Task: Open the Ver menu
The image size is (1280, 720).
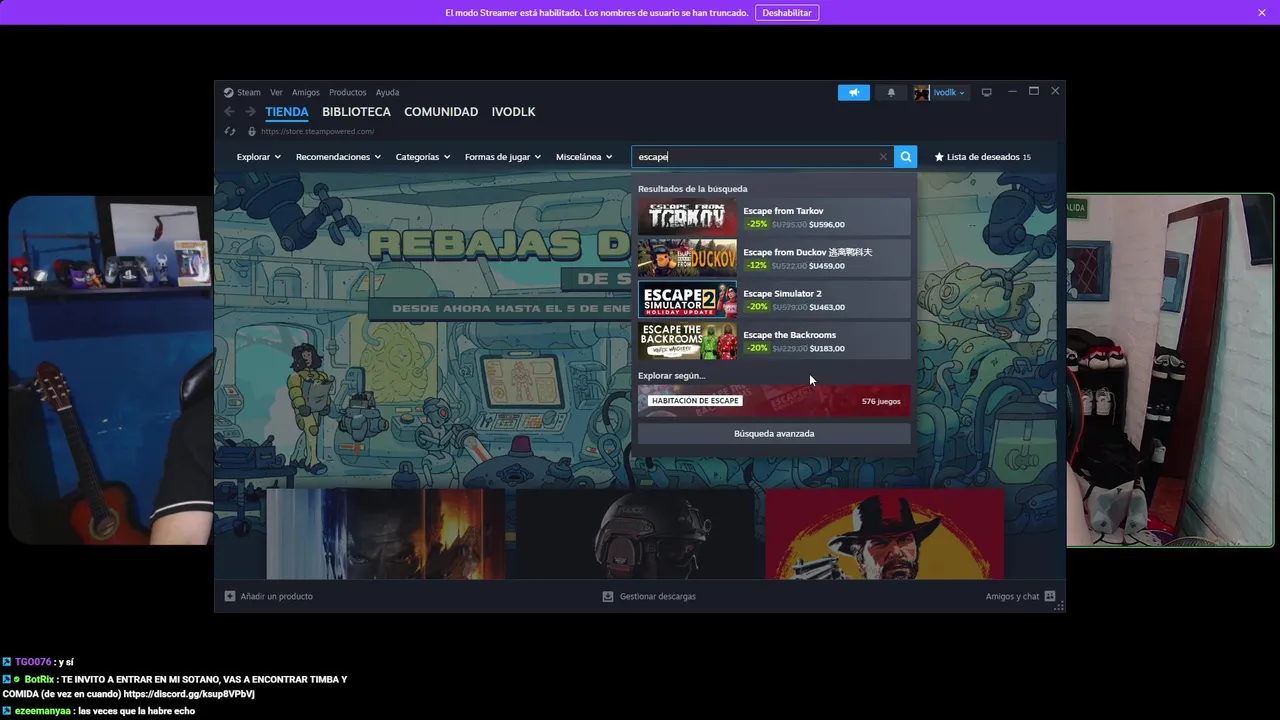Action: click(276, 92)
